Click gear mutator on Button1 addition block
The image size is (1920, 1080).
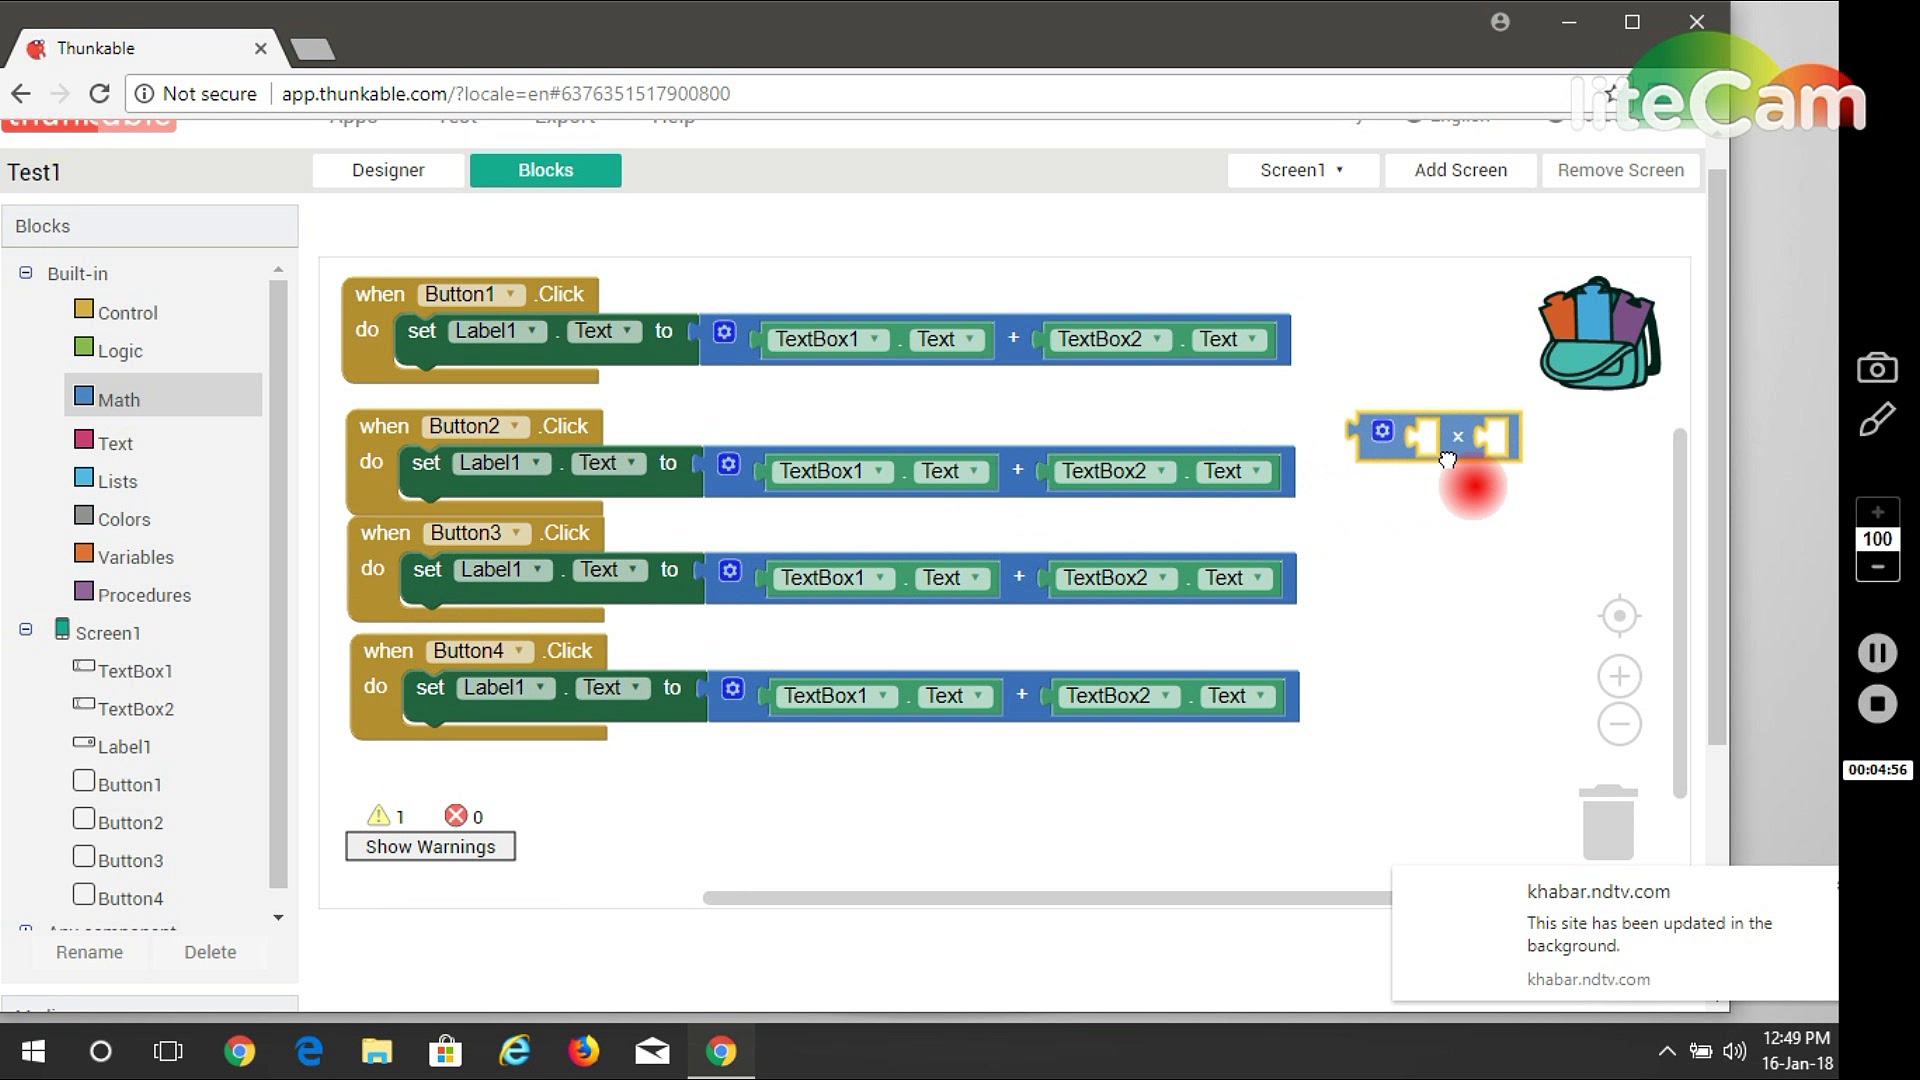[x=724, y=332]
